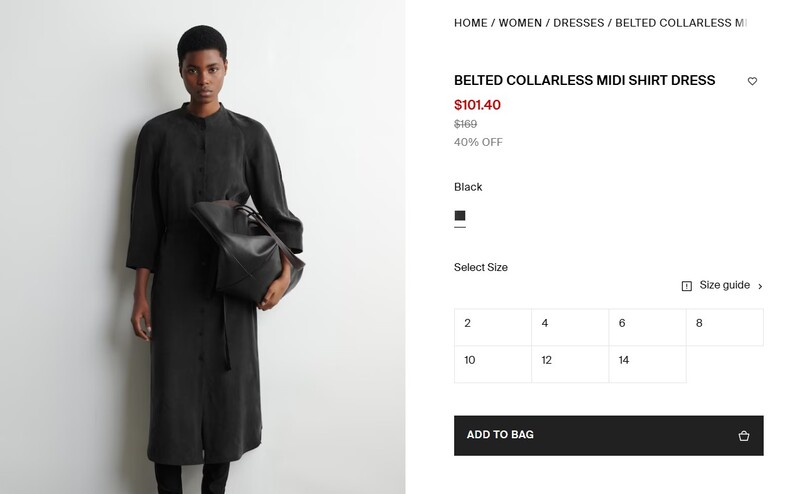Pick size 6
Screen dimensions: 800x494
647,326
